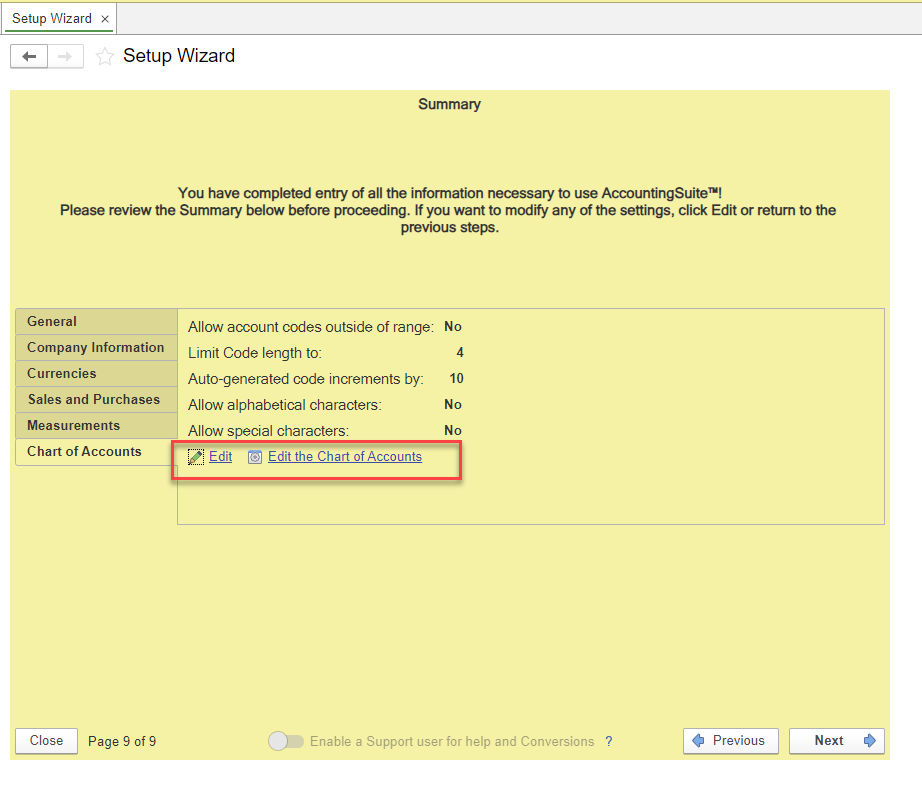Screen dimensions: 922x797
Task: Click the forward arrow navigation icon
Action: 65,56
